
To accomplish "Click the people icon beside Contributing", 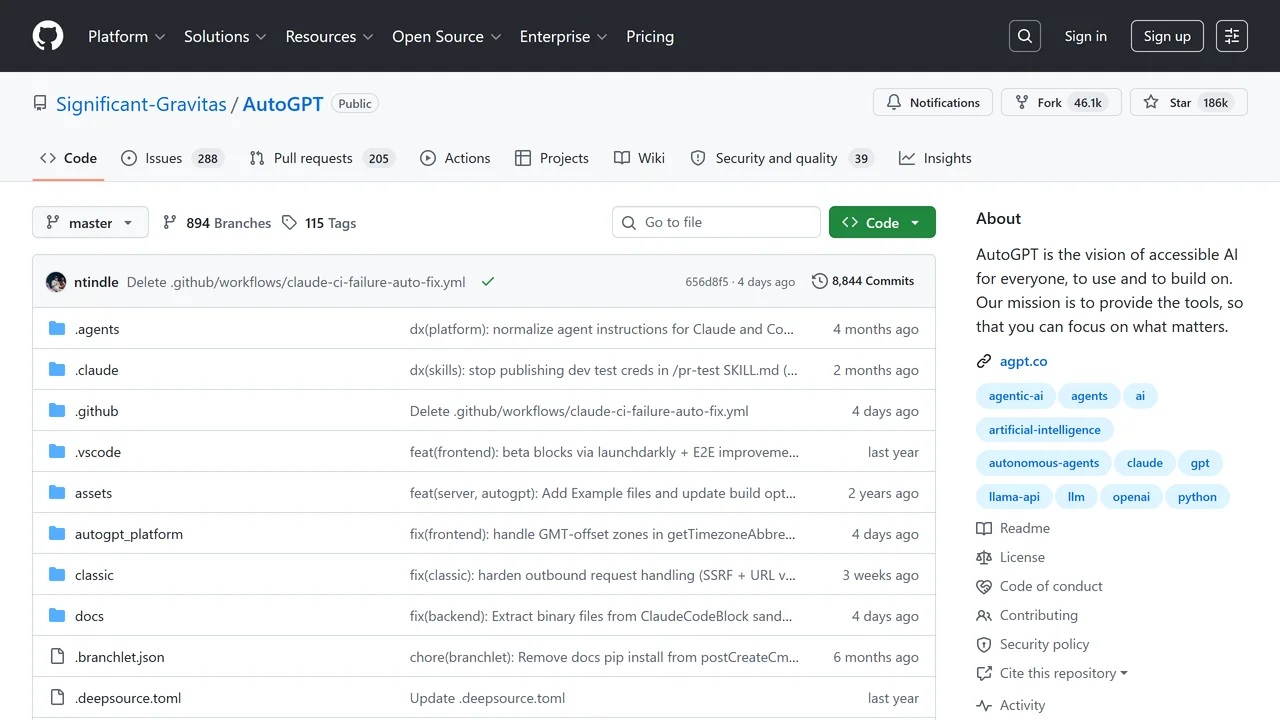I will pos(984,615).
